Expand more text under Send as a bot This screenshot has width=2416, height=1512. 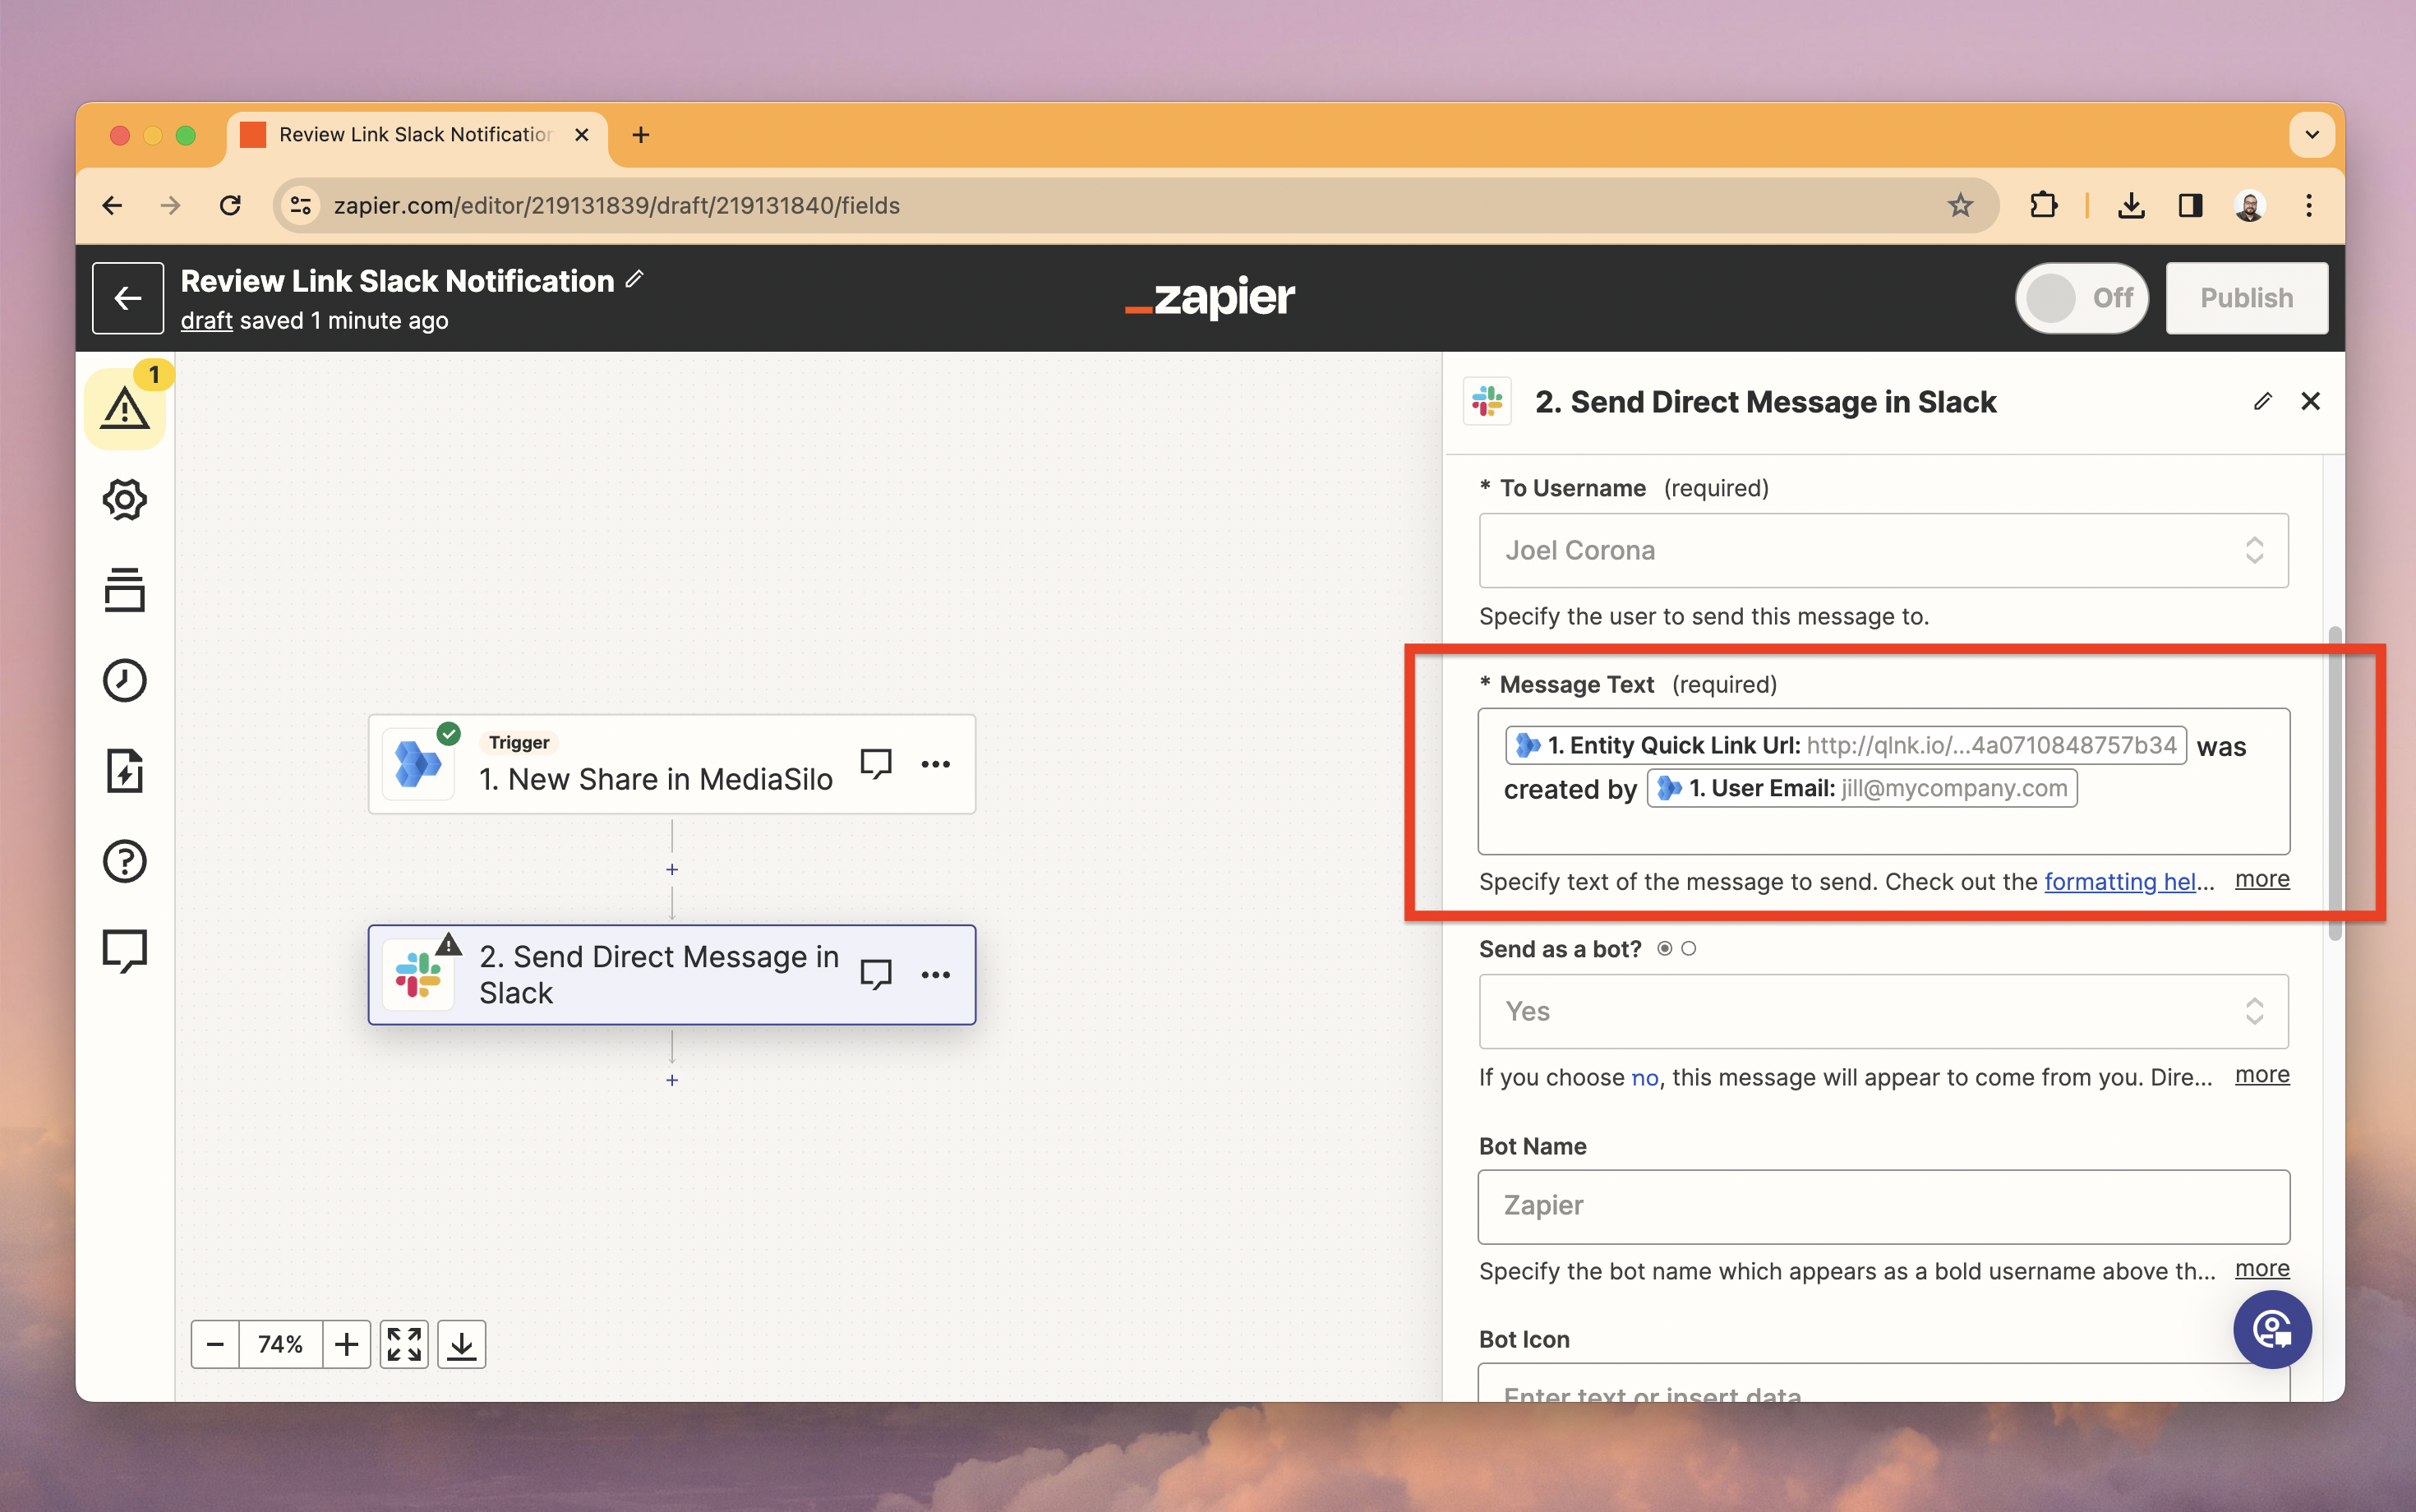coord(2262,1074)
